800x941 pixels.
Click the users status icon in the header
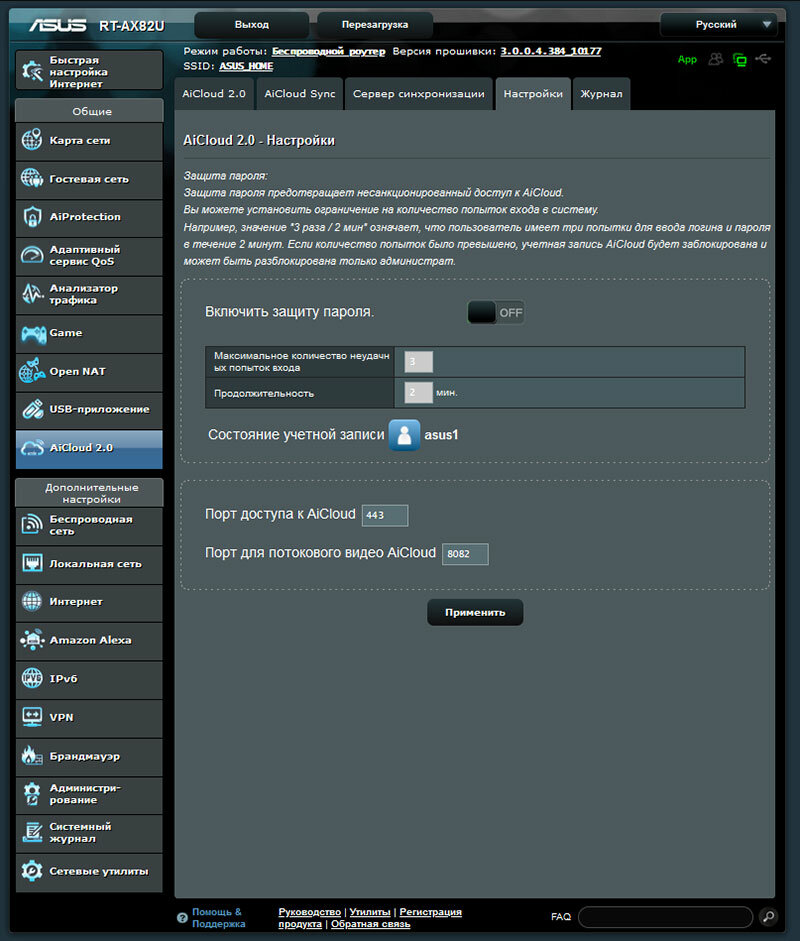coord(715,59)
